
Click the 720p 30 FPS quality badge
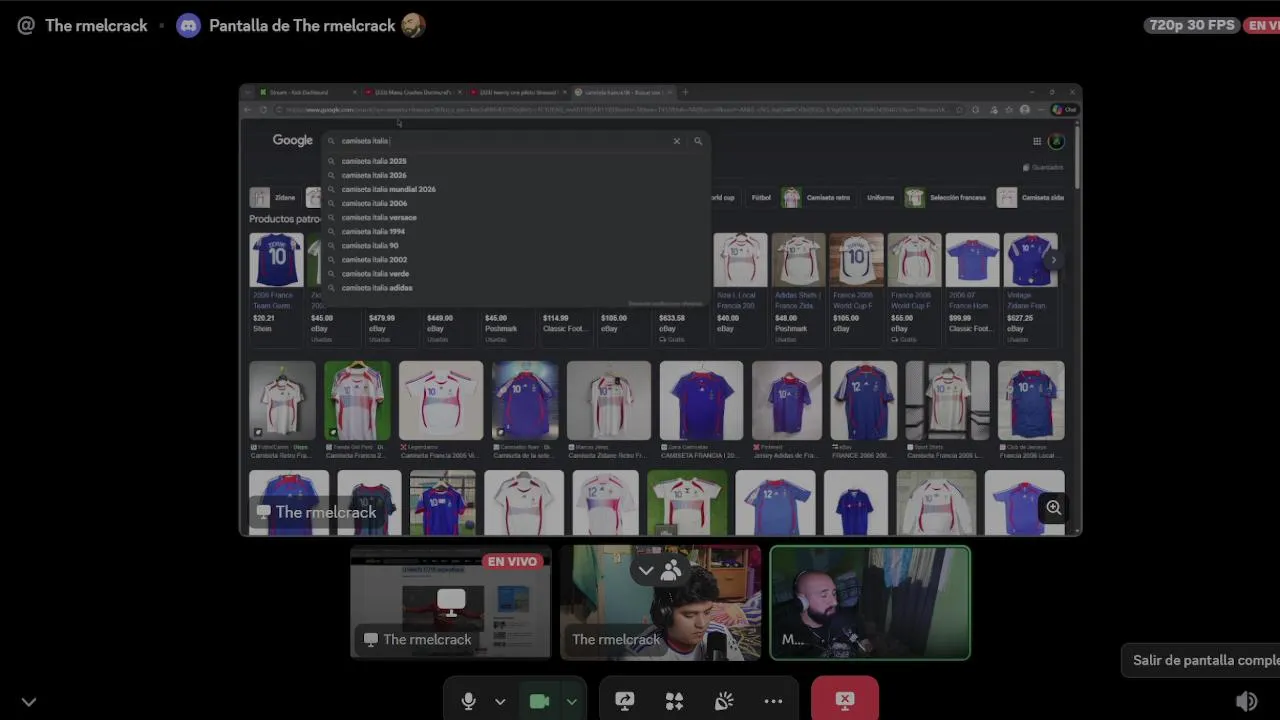1192,25
